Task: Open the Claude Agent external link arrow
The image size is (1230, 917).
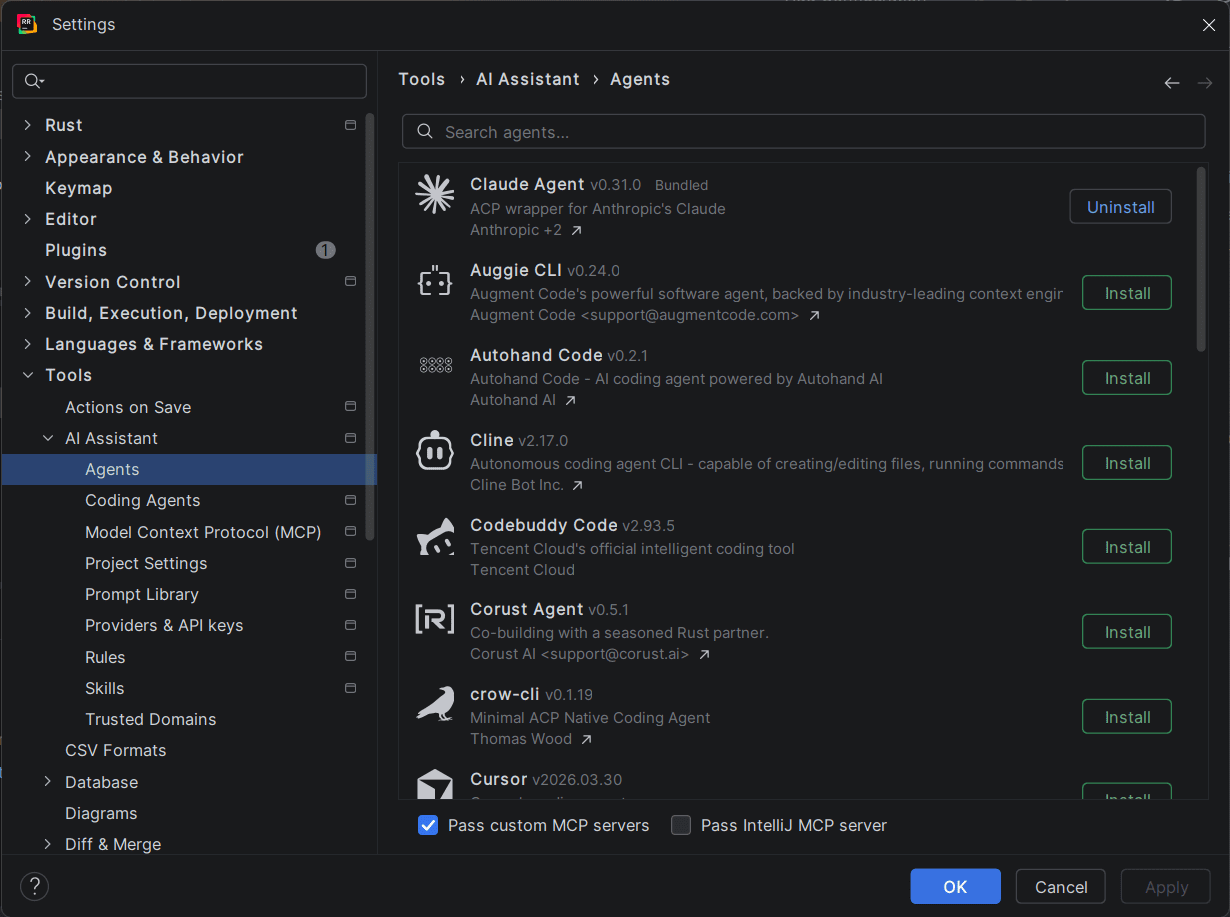Action: click(x=576, y=231)
